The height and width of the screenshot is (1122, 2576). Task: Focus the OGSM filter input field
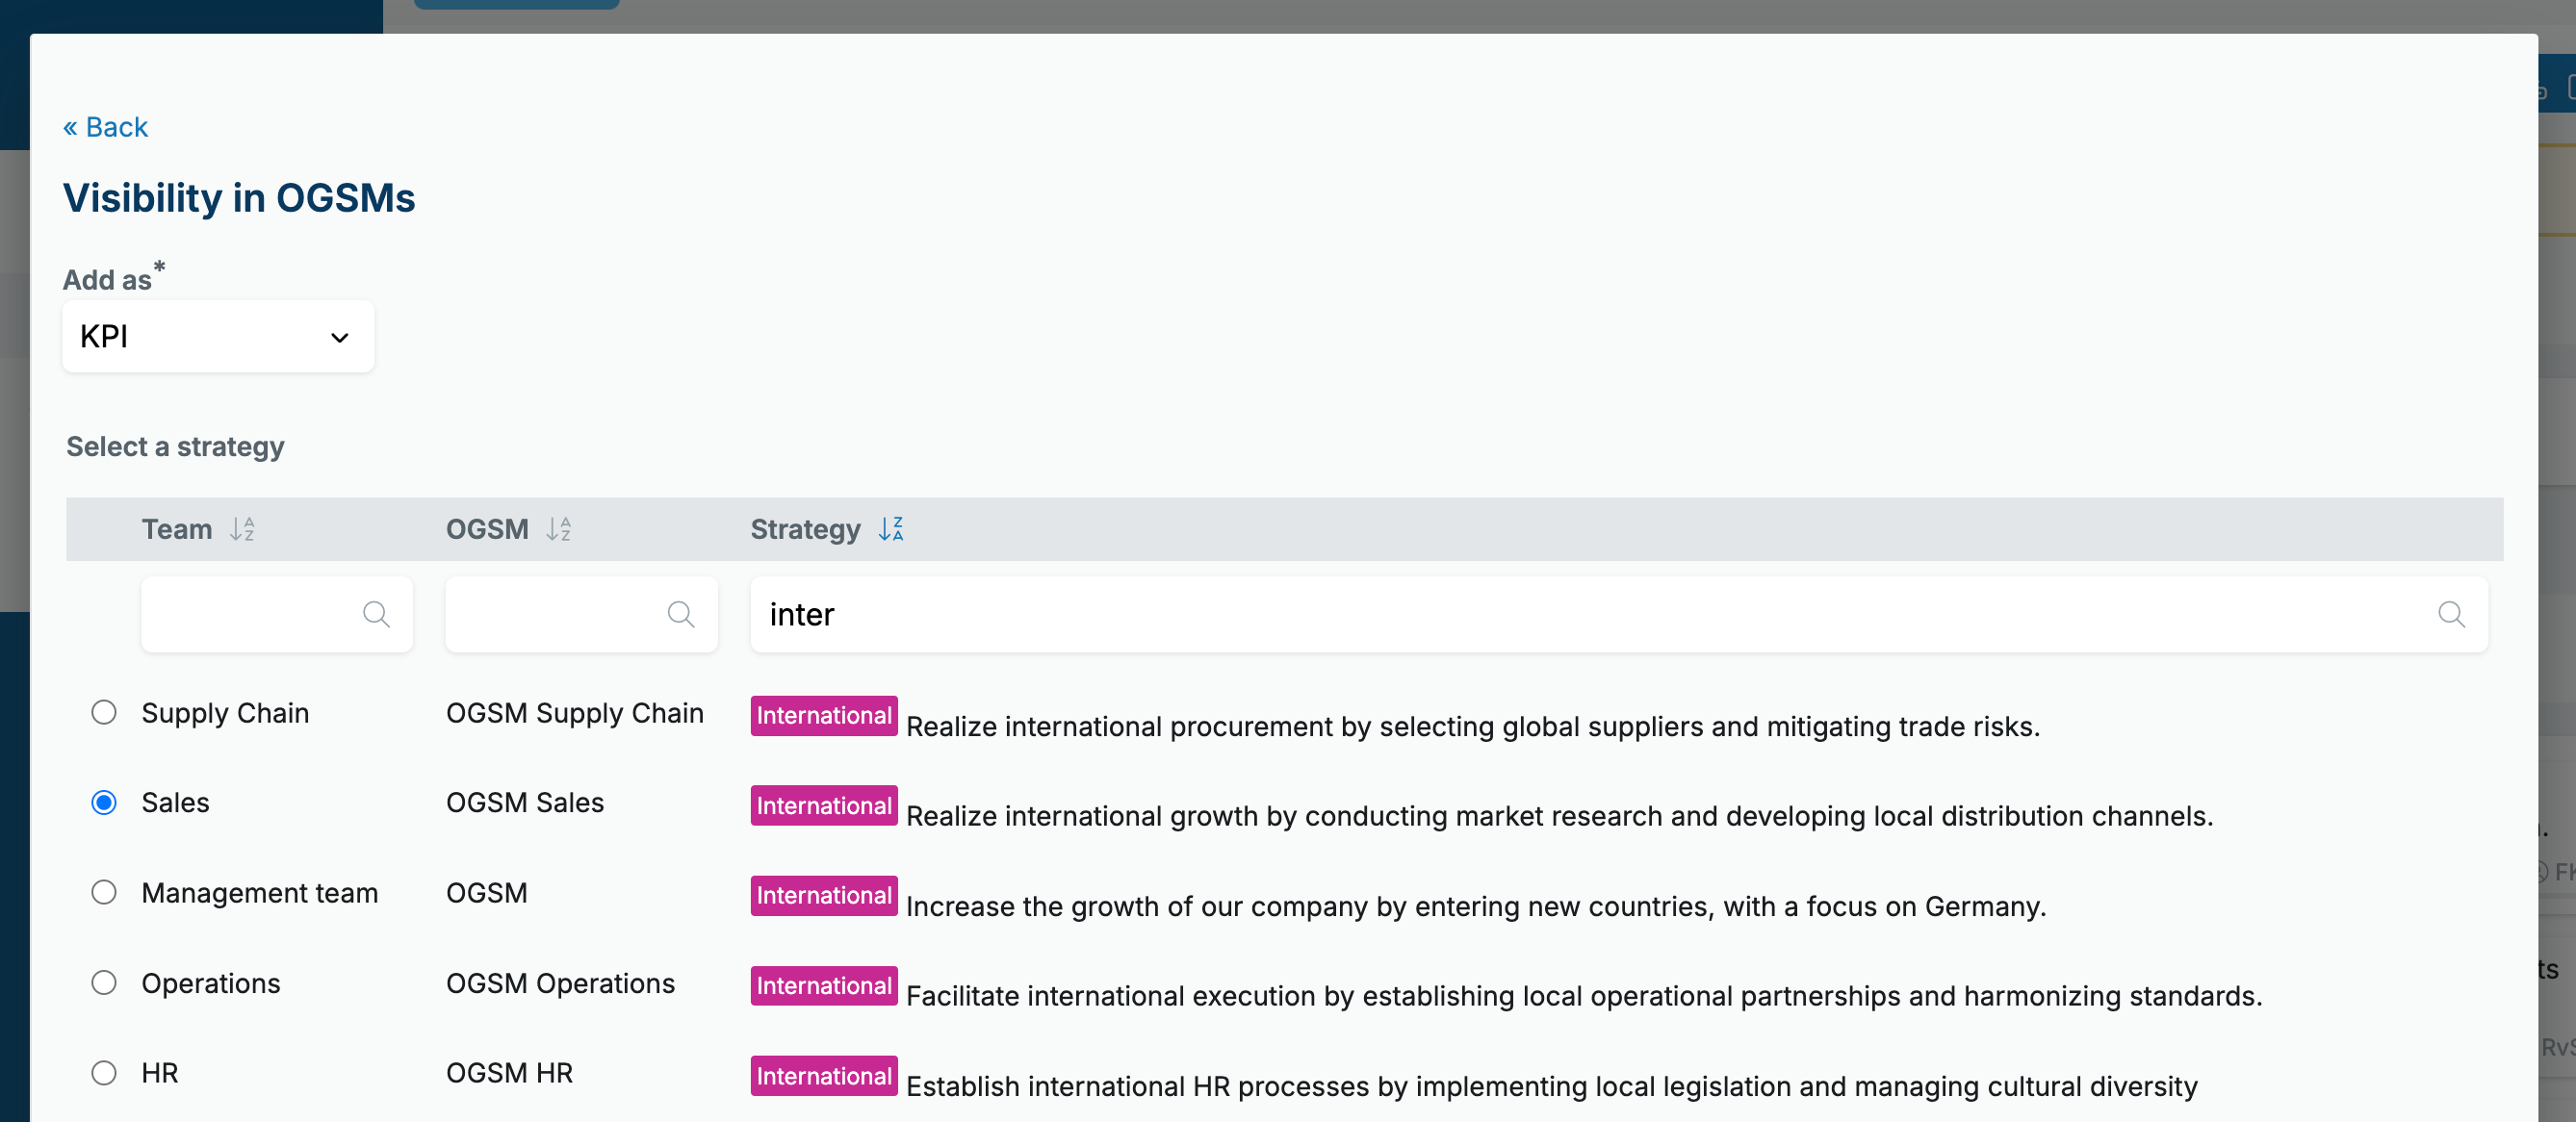tap(582, 614)
